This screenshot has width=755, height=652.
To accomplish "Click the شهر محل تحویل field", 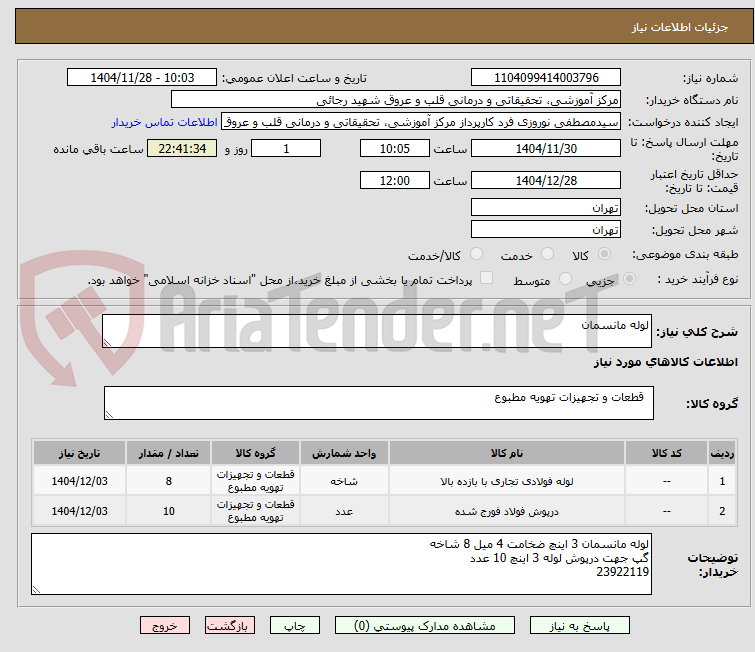I will pyautogui.click(x=546, y=229).
